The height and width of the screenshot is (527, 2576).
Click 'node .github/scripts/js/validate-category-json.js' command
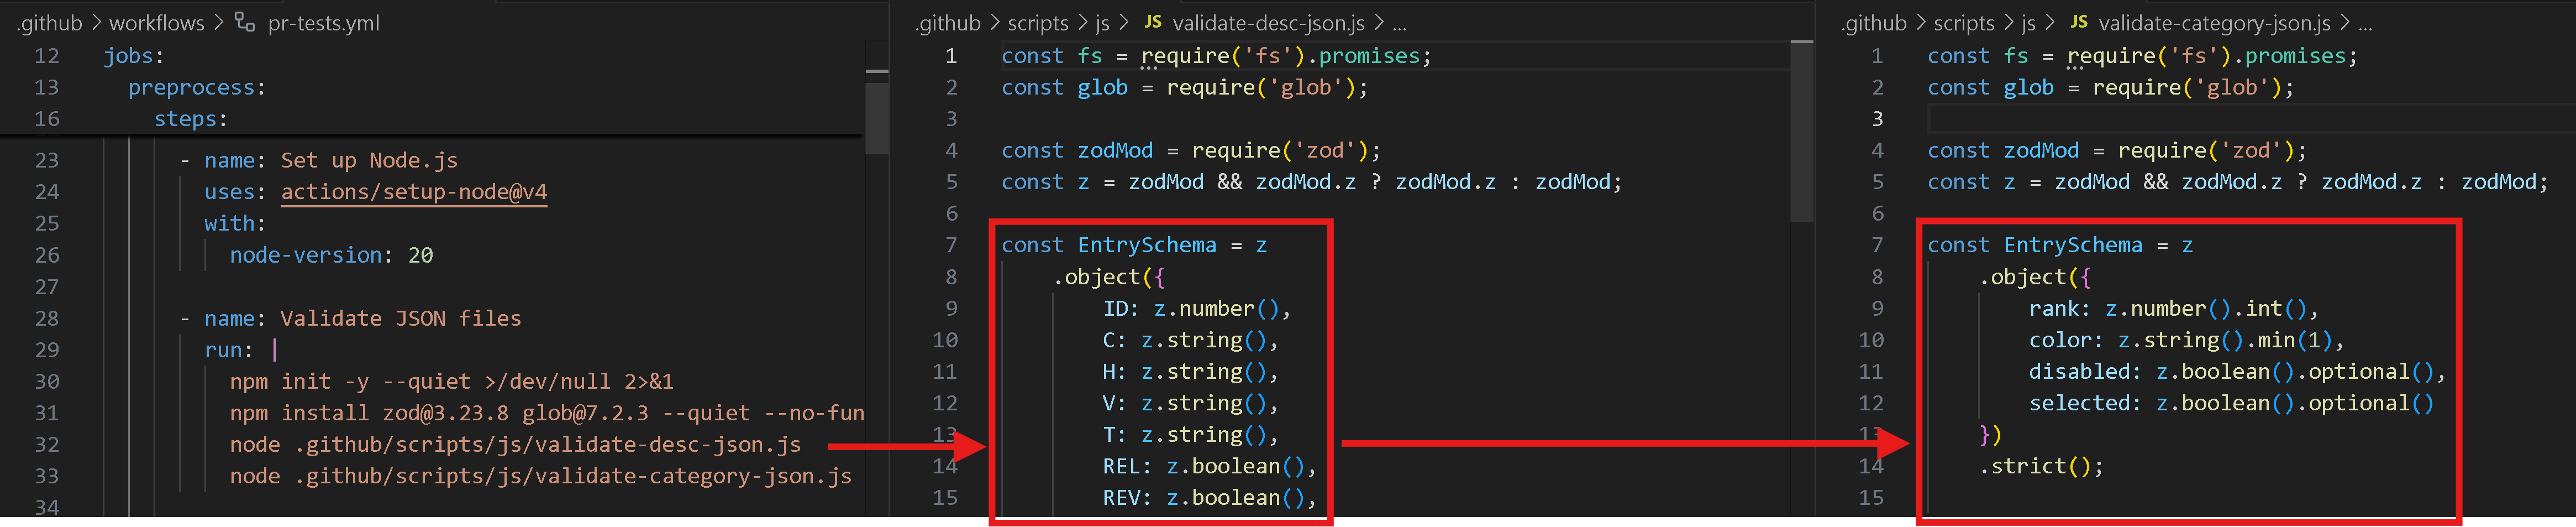click(541, 476)
